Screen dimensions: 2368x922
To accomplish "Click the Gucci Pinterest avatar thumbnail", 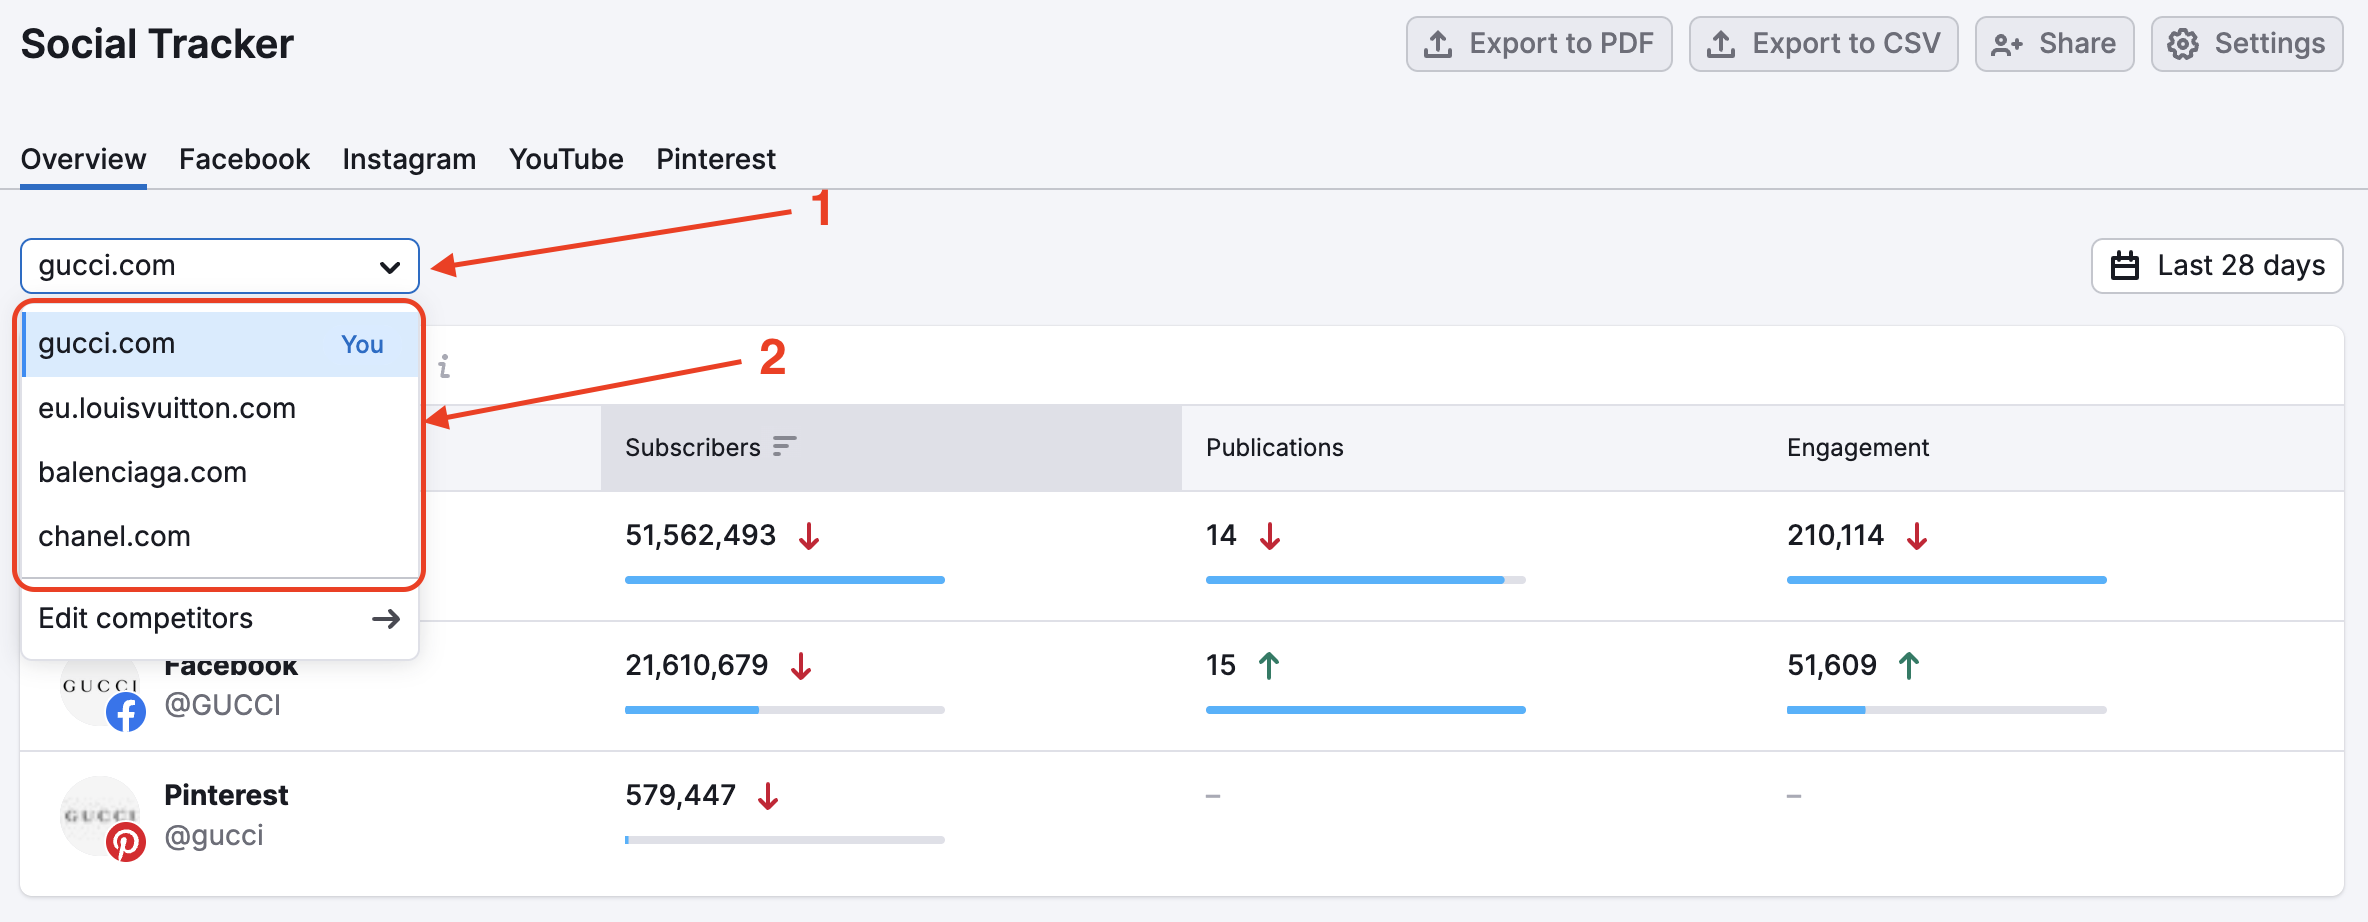I will pos(100,815).
